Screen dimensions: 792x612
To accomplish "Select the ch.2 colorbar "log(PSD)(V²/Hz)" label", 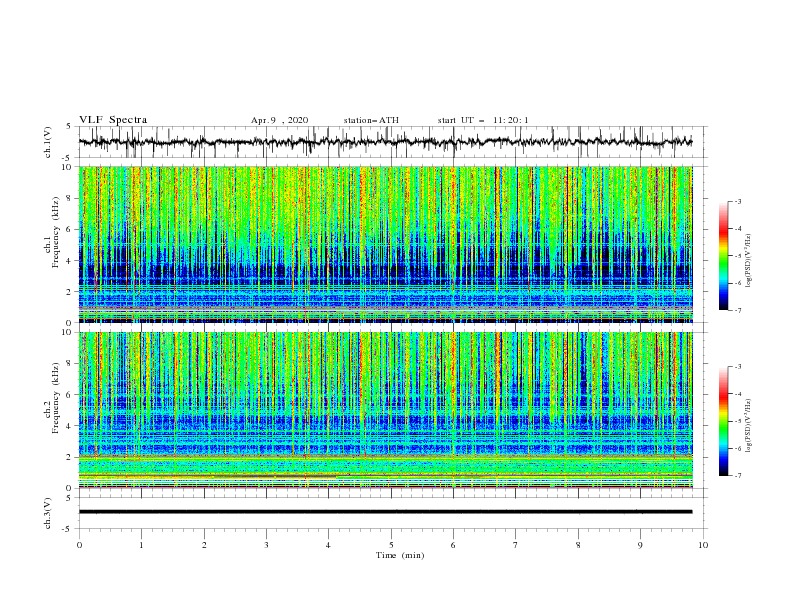I will coord(749,425).
